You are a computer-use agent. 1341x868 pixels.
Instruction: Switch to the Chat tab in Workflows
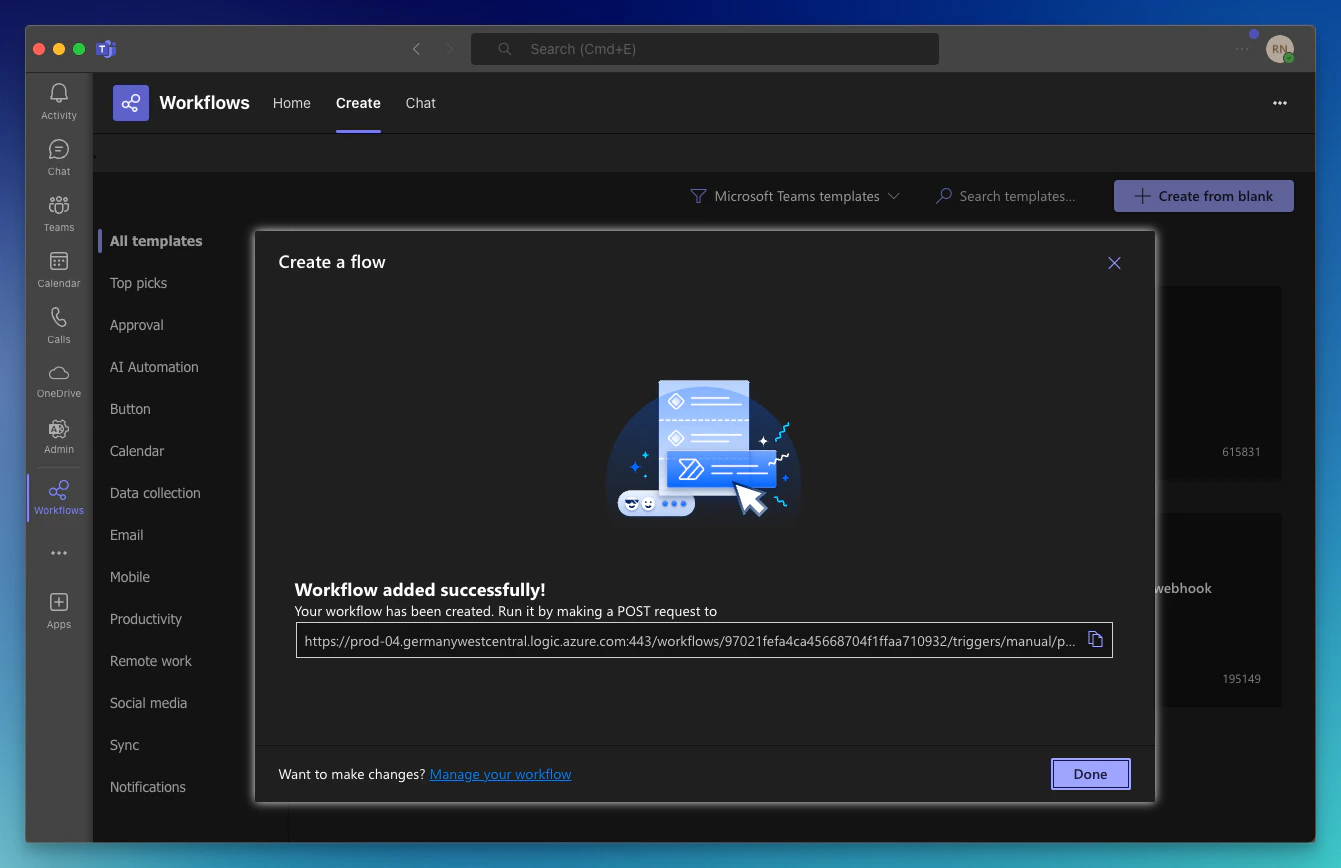[420, 103]
